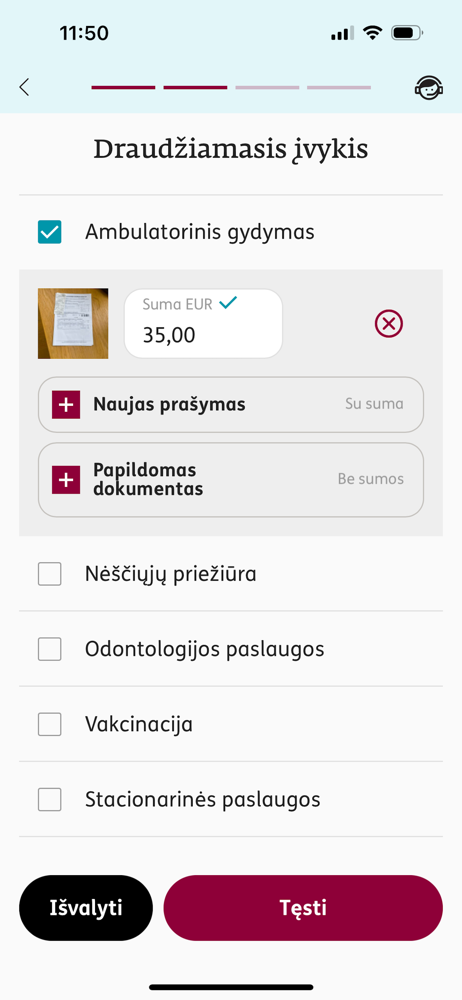Tap the battery status icon
This screenshot has width=462, height=1000.
pyautogui.click(x=407, y=33)
